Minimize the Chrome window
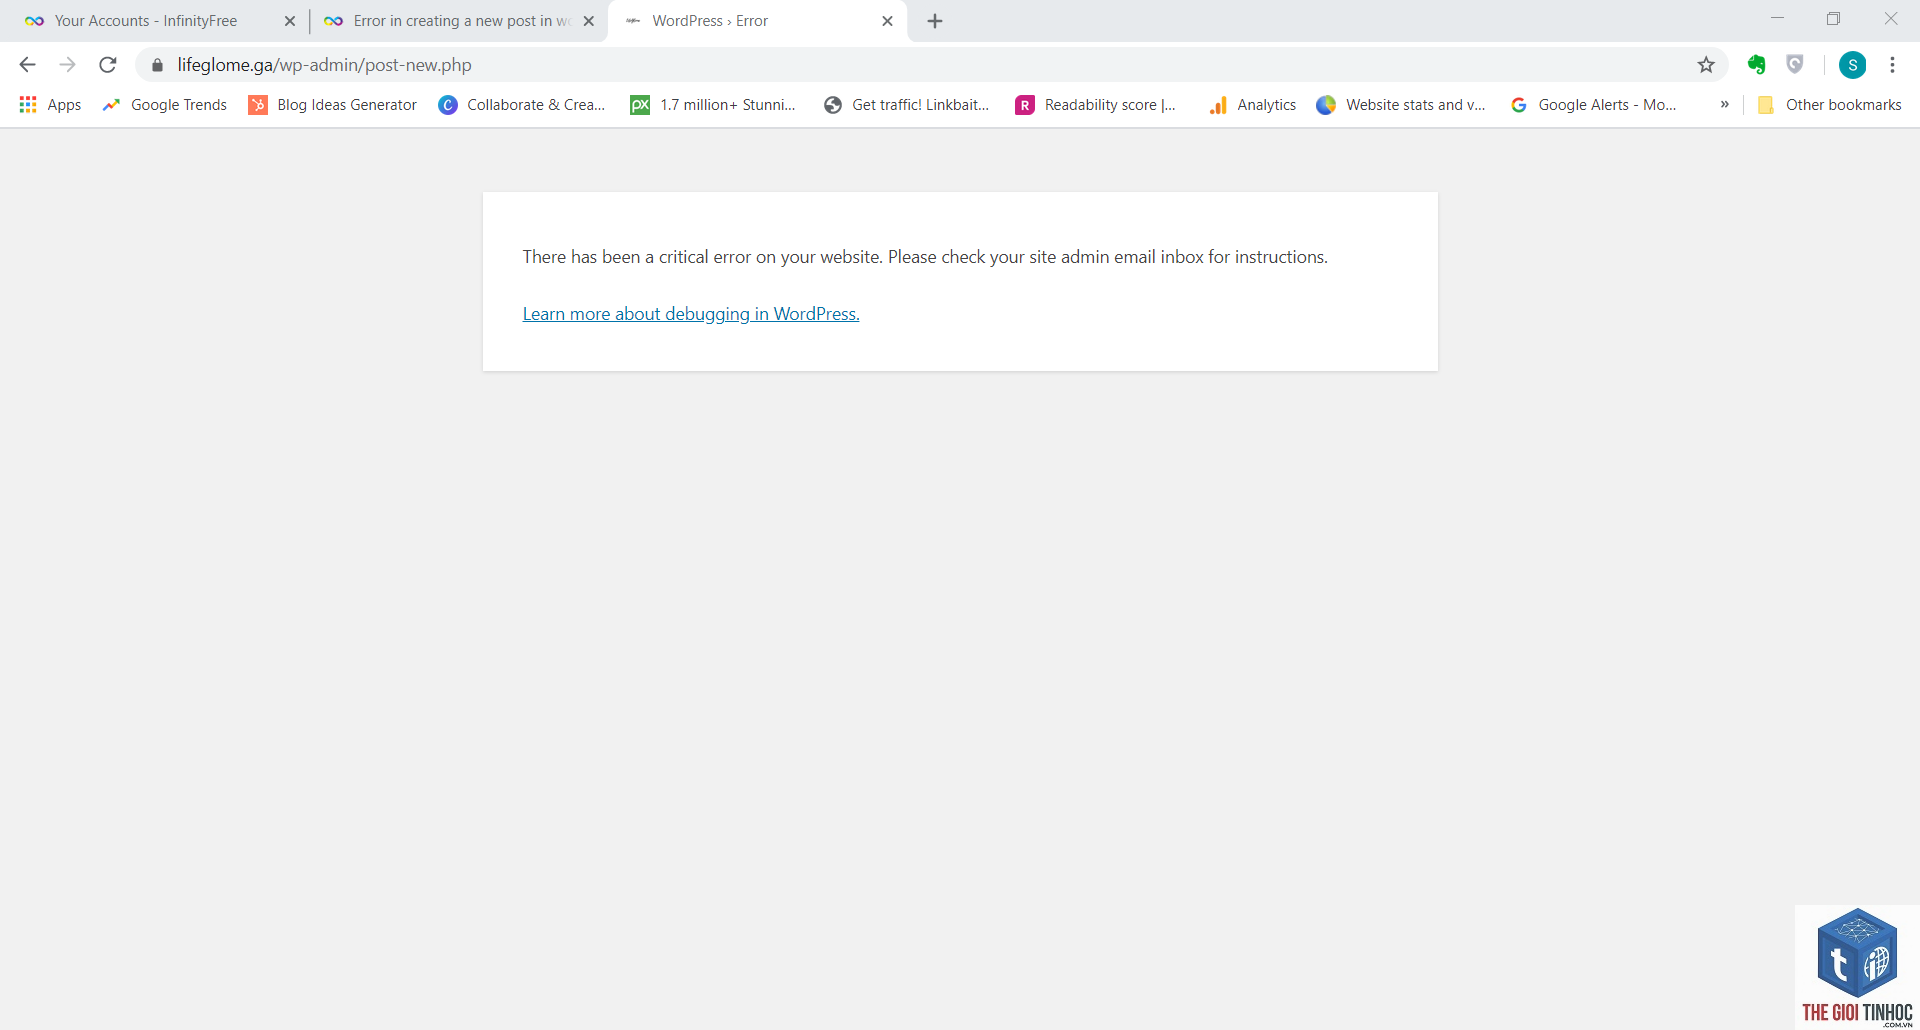 point(1777,18)
